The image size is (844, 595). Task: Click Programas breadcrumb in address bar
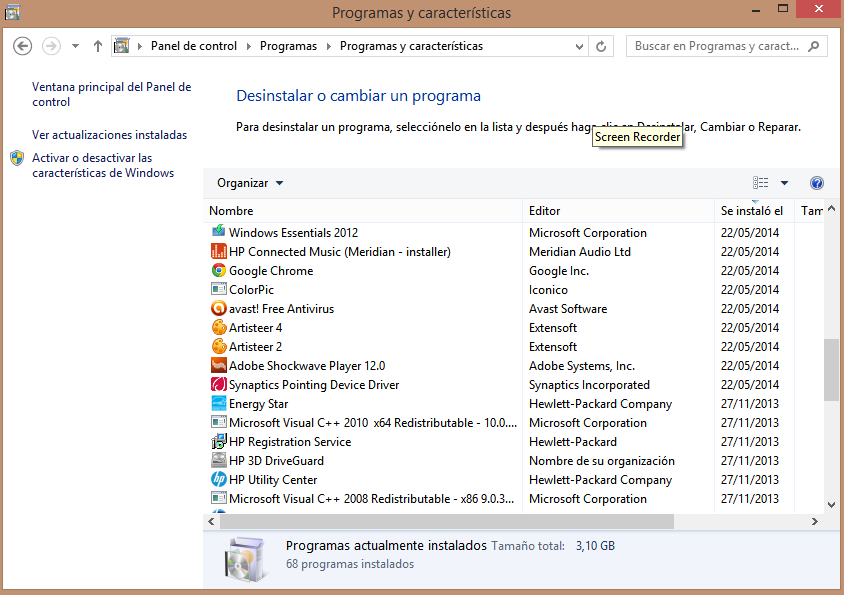coord(289,46)
